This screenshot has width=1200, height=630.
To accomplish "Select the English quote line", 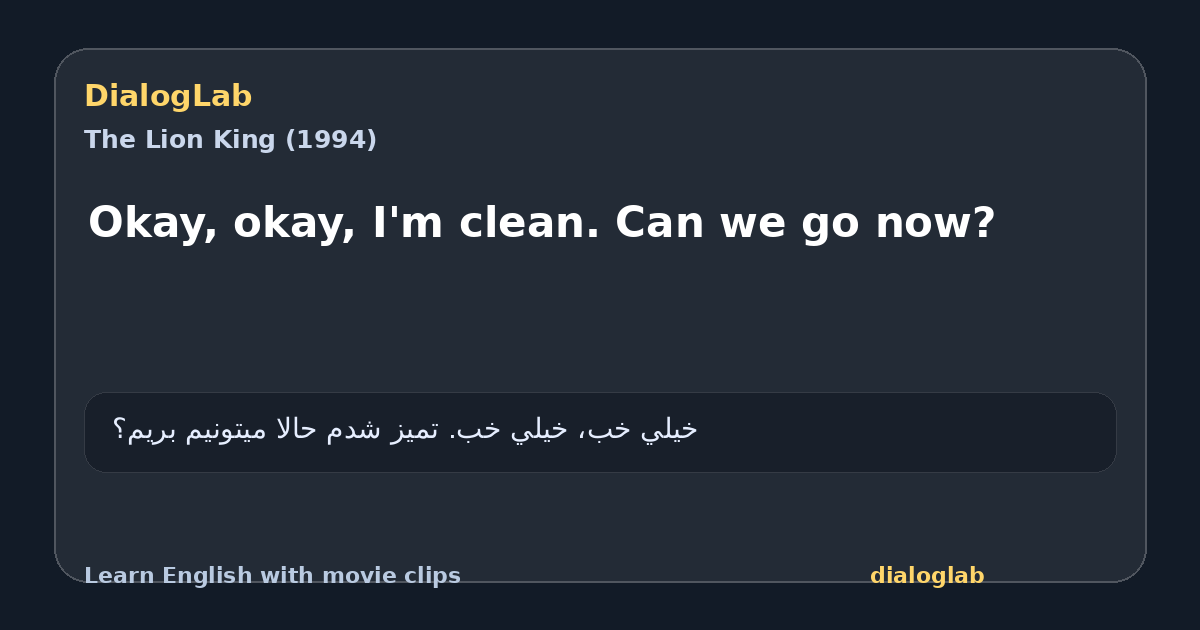I will coord(541,223).
